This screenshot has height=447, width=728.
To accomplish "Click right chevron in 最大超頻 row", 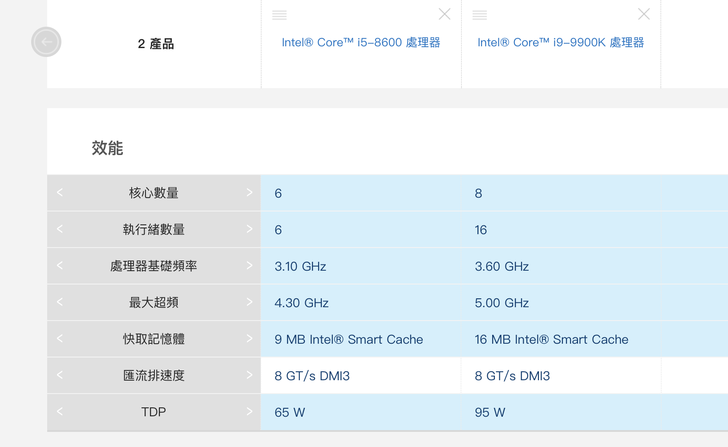I will pyautogui.click(x=249, y=302).
